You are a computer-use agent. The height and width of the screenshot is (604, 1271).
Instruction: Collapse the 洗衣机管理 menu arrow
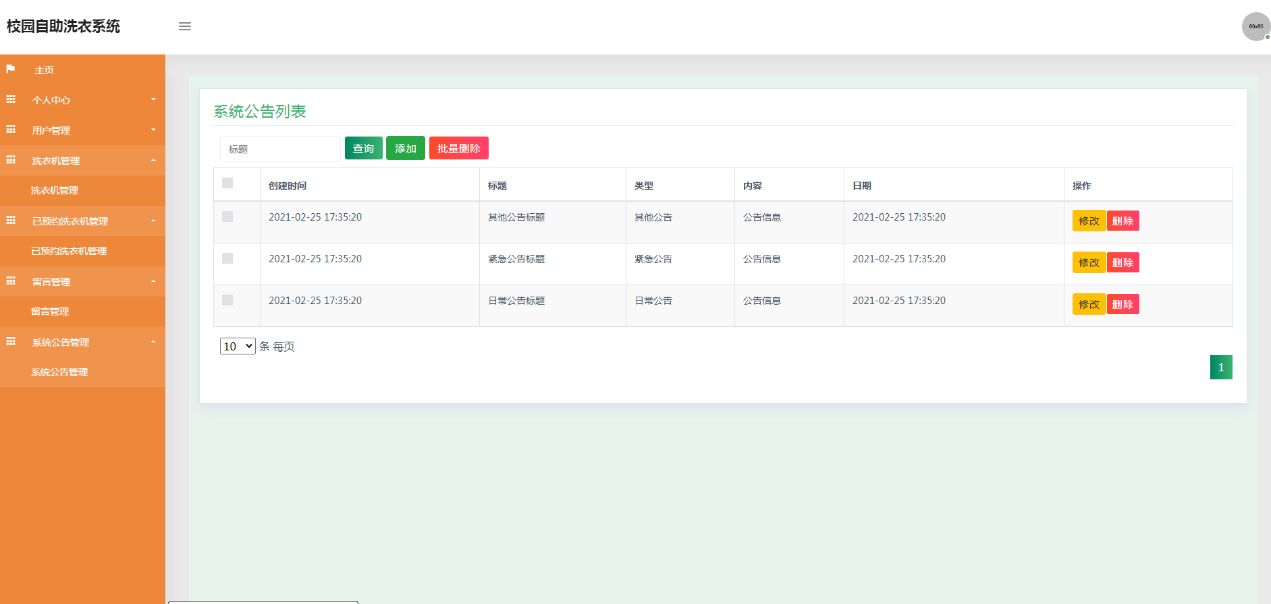(153, 160)
